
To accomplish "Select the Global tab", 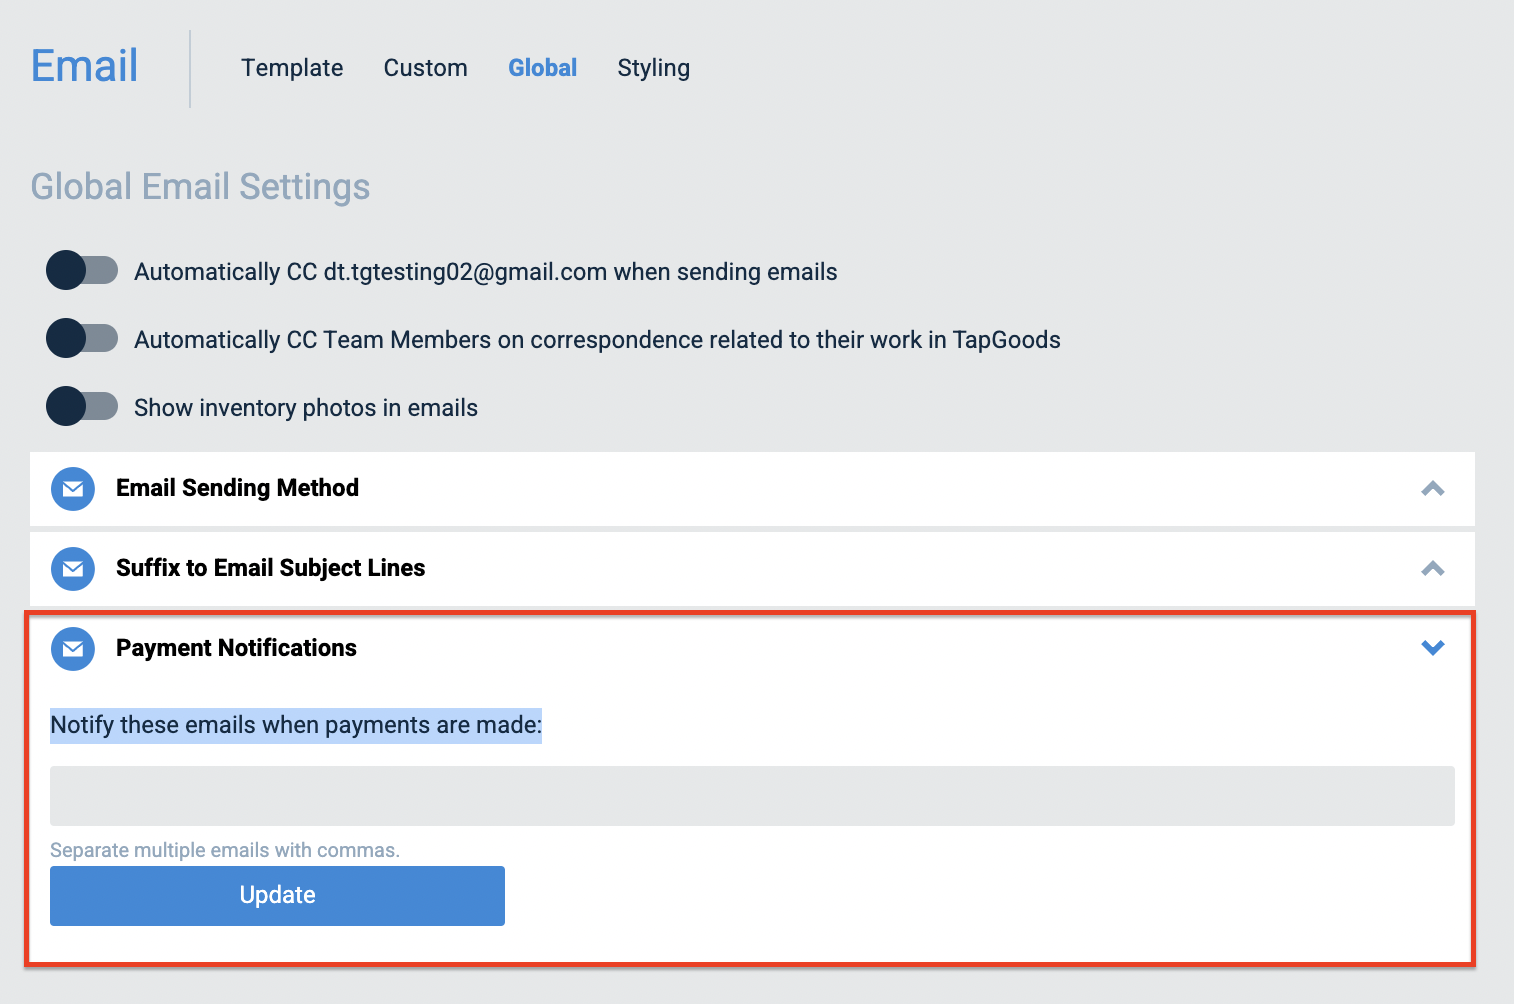I will point(543,68).
